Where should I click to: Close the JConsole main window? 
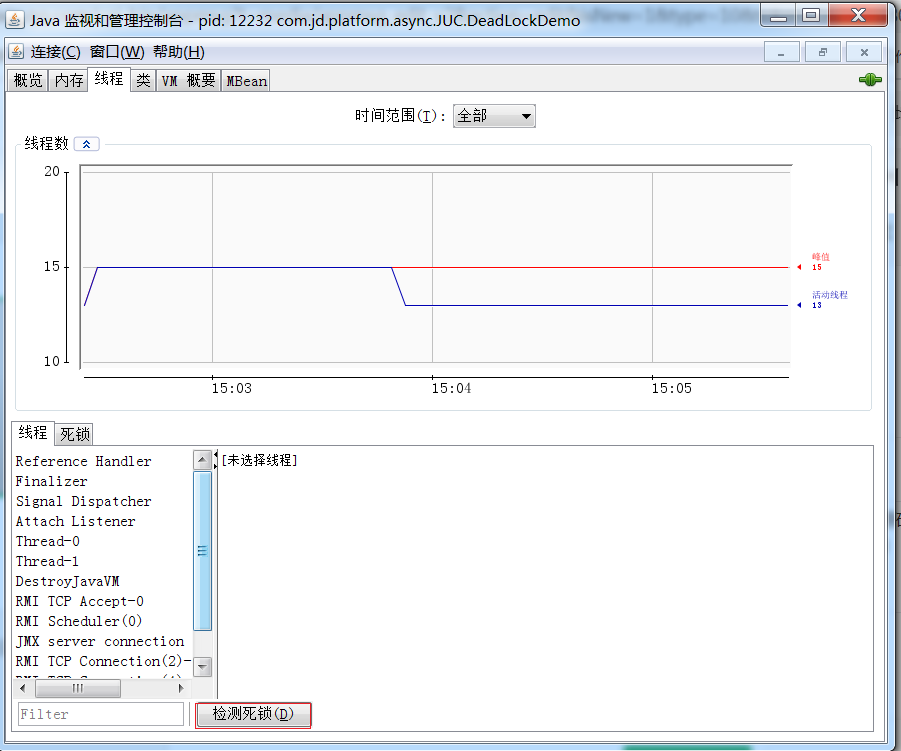click(x=858, y=16)
